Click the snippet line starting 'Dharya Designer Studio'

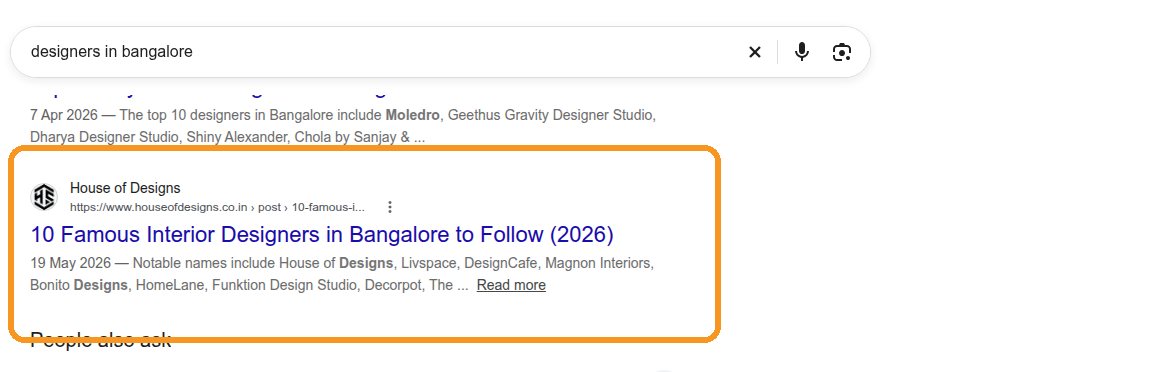tap(228, 138)
